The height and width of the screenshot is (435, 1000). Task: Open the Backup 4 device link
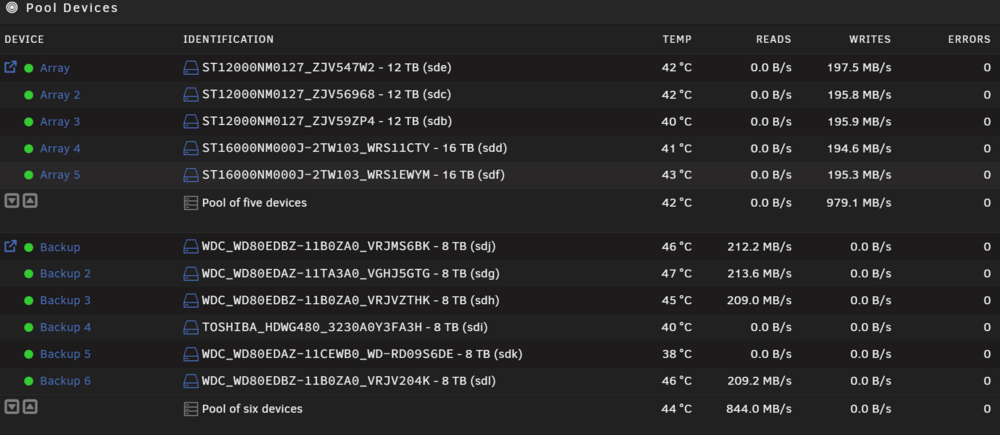point(65,327)
